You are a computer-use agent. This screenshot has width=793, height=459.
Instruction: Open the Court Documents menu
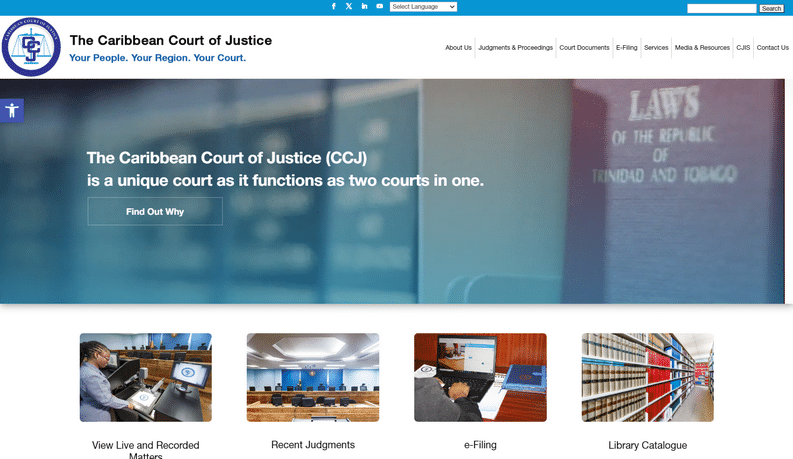pyautogui.click(x=584, y=48)
